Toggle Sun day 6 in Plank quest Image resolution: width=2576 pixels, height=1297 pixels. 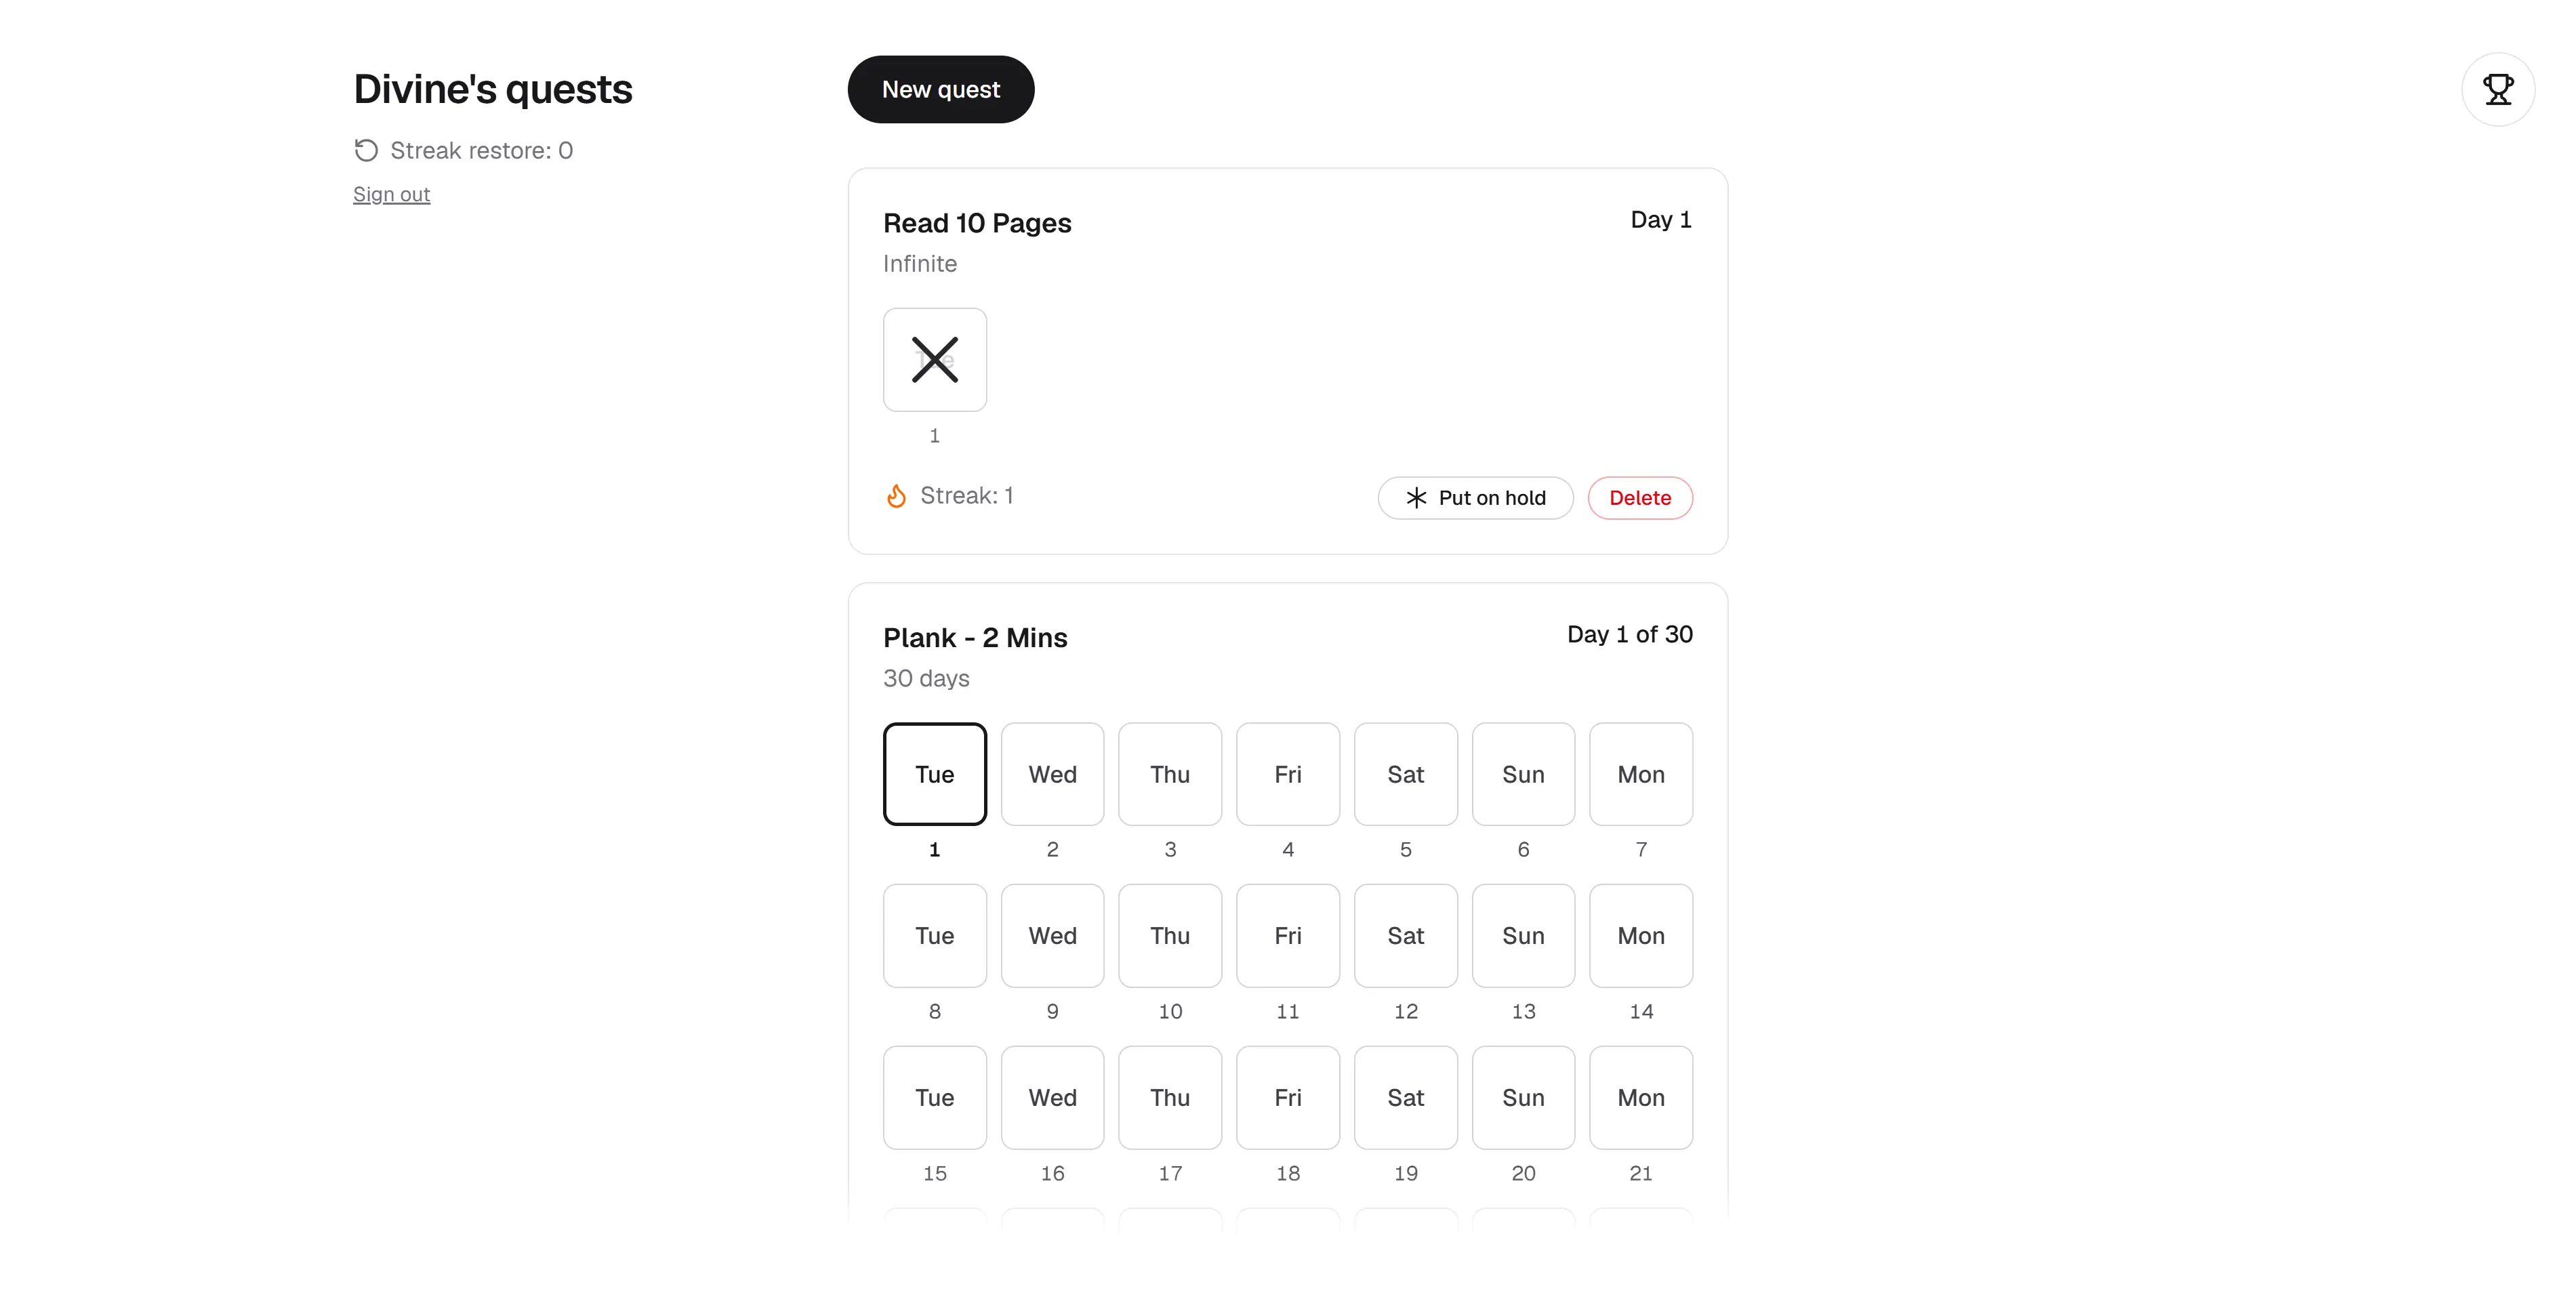pyautogui.click(x=1523, y=774)
